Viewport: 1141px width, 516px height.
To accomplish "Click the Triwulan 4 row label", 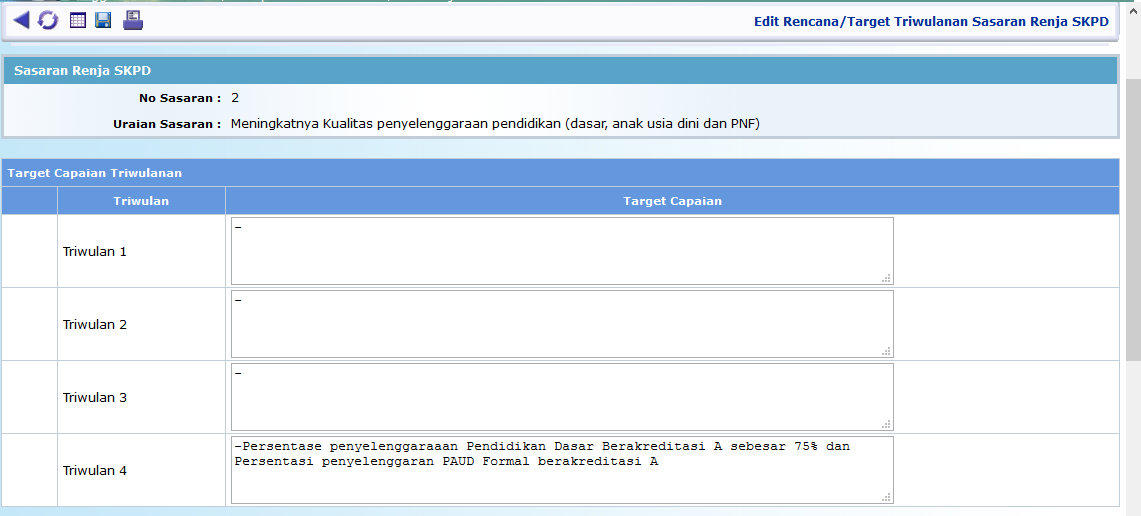I will tap(95, 470).
